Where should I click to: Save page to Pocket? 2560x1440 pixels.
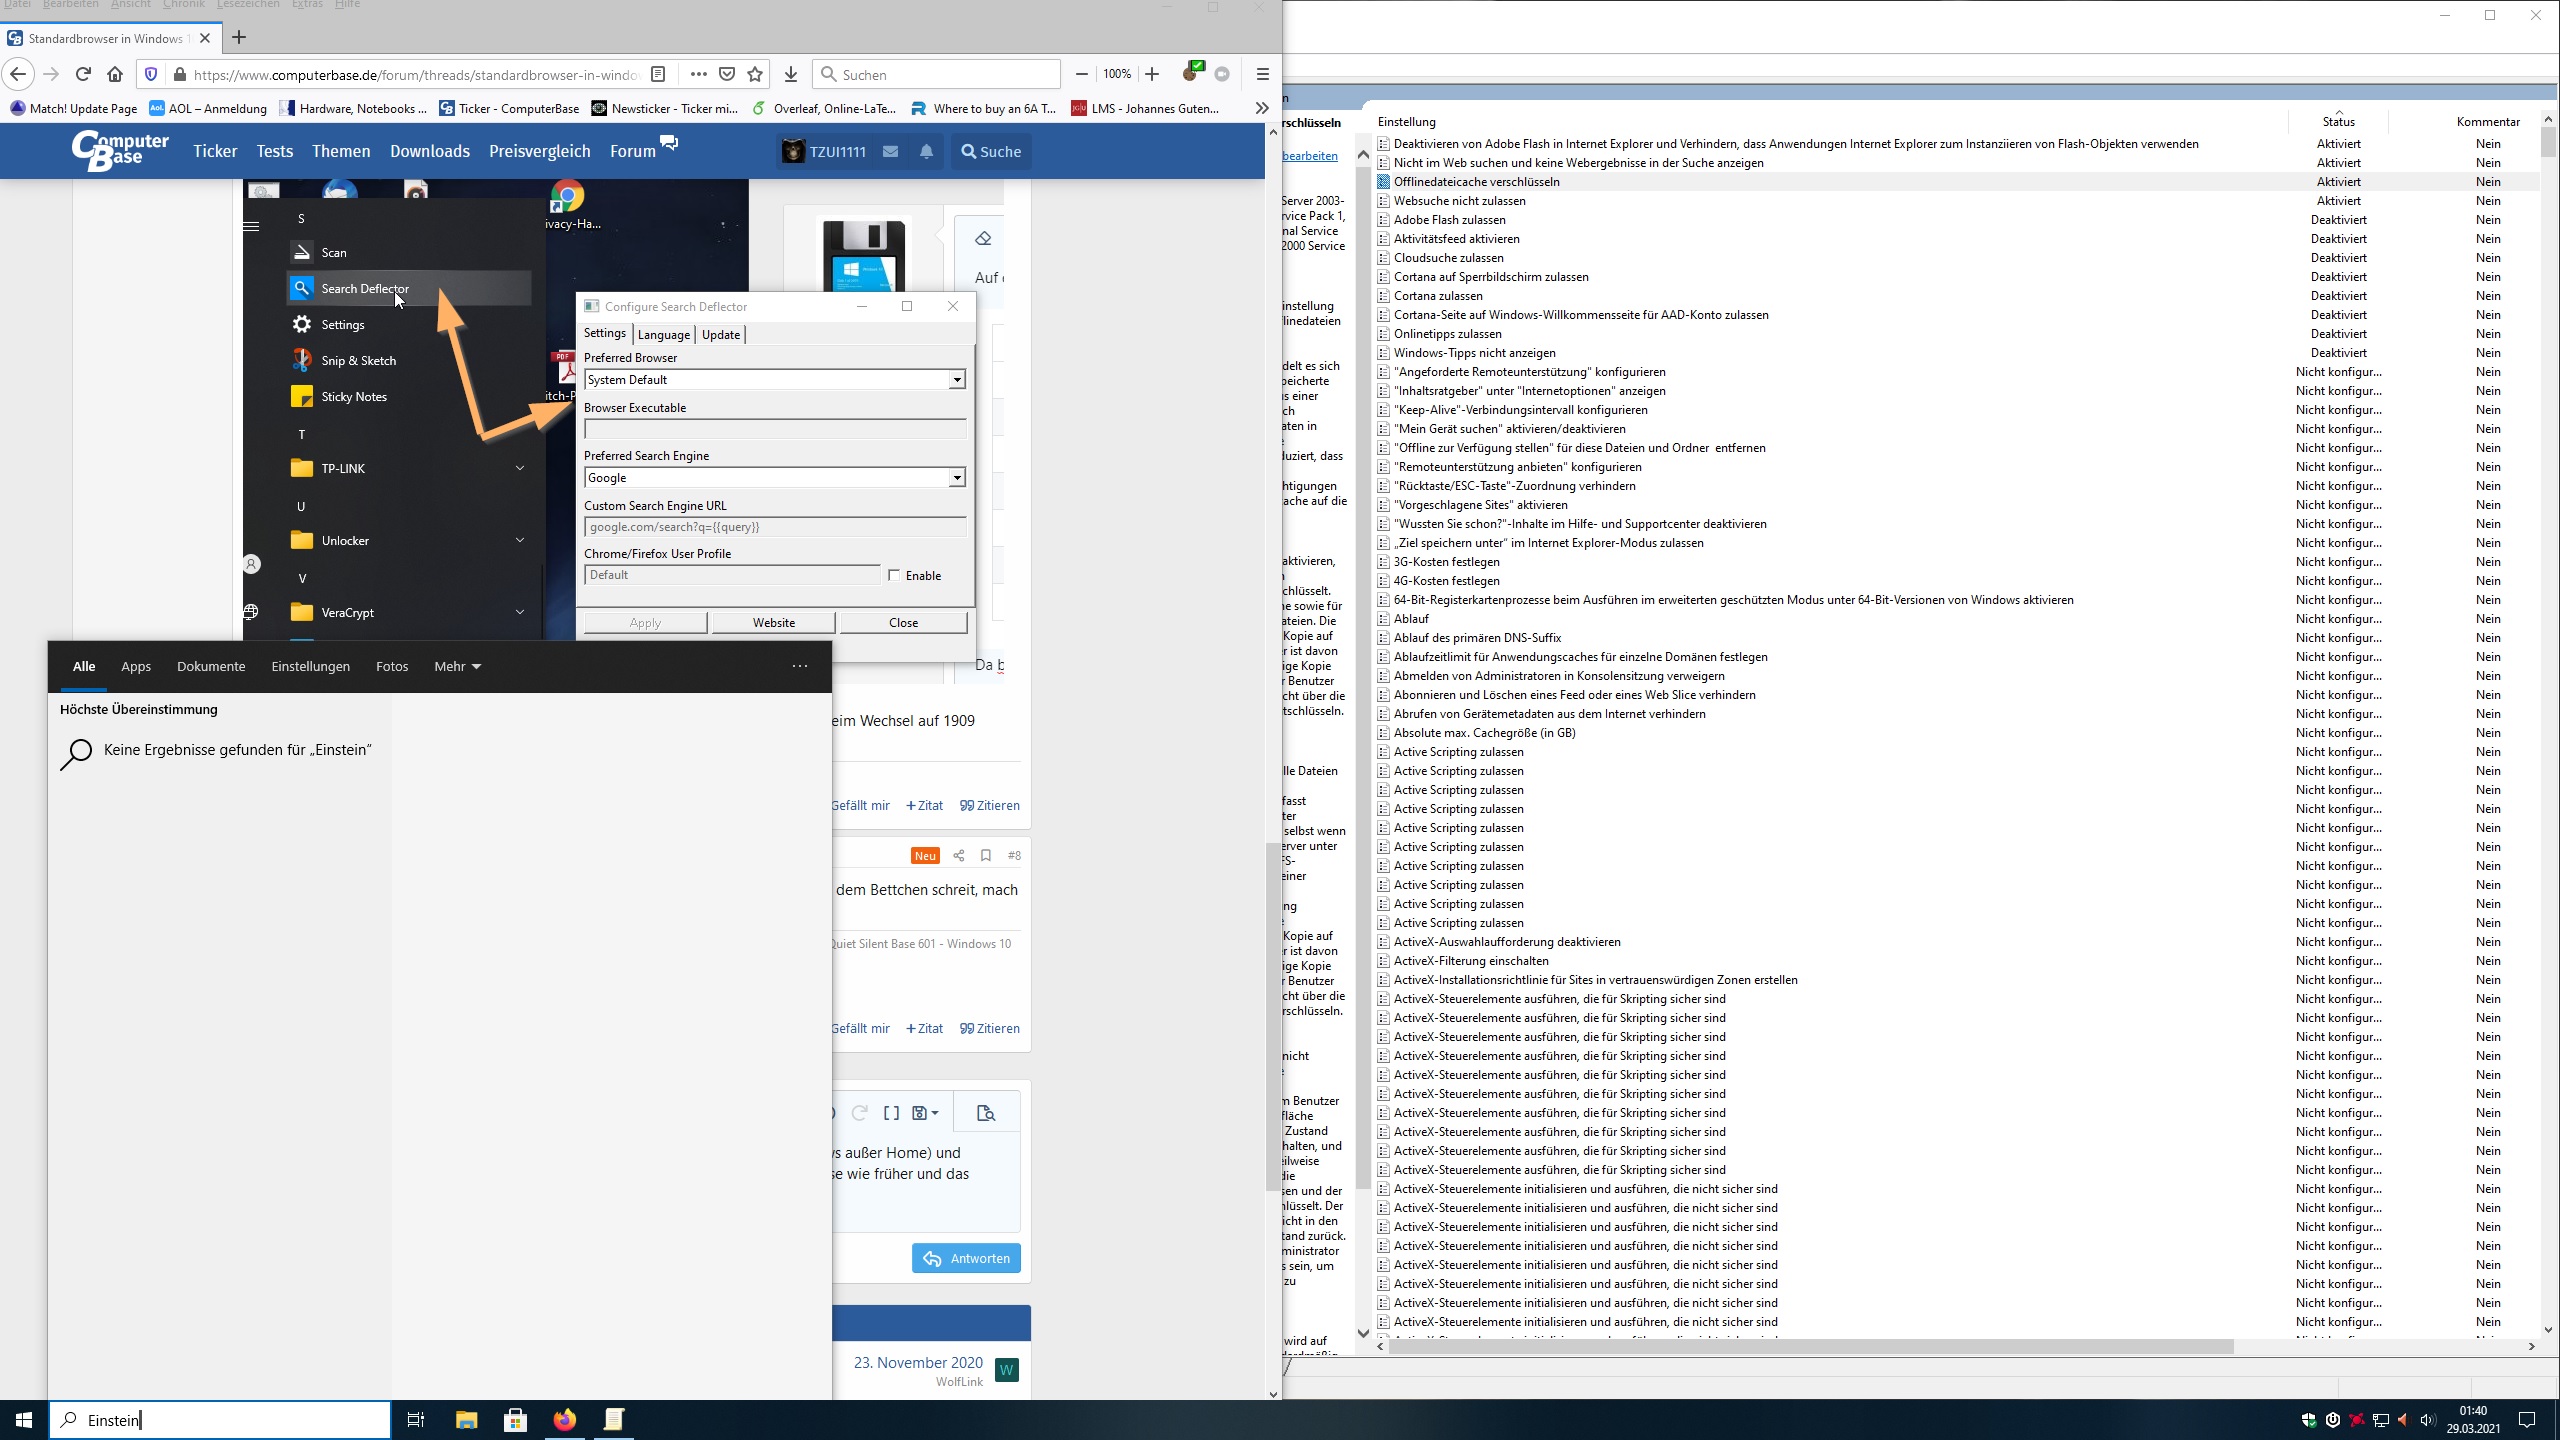click(x=727, y=74)
